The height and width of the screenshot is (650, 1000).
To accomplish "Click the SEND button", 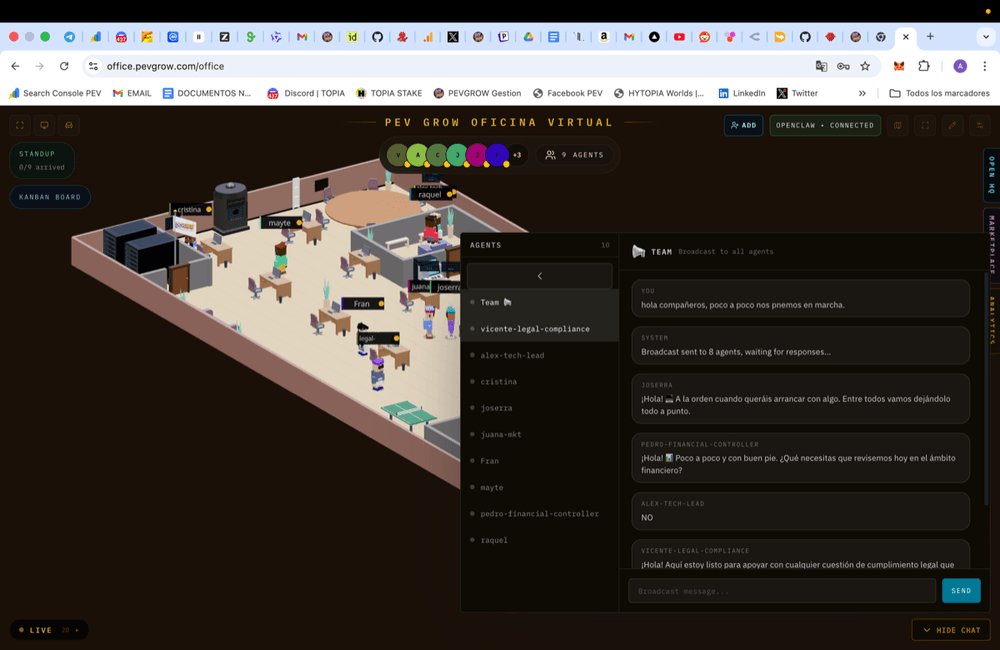I will coord(961,591).
